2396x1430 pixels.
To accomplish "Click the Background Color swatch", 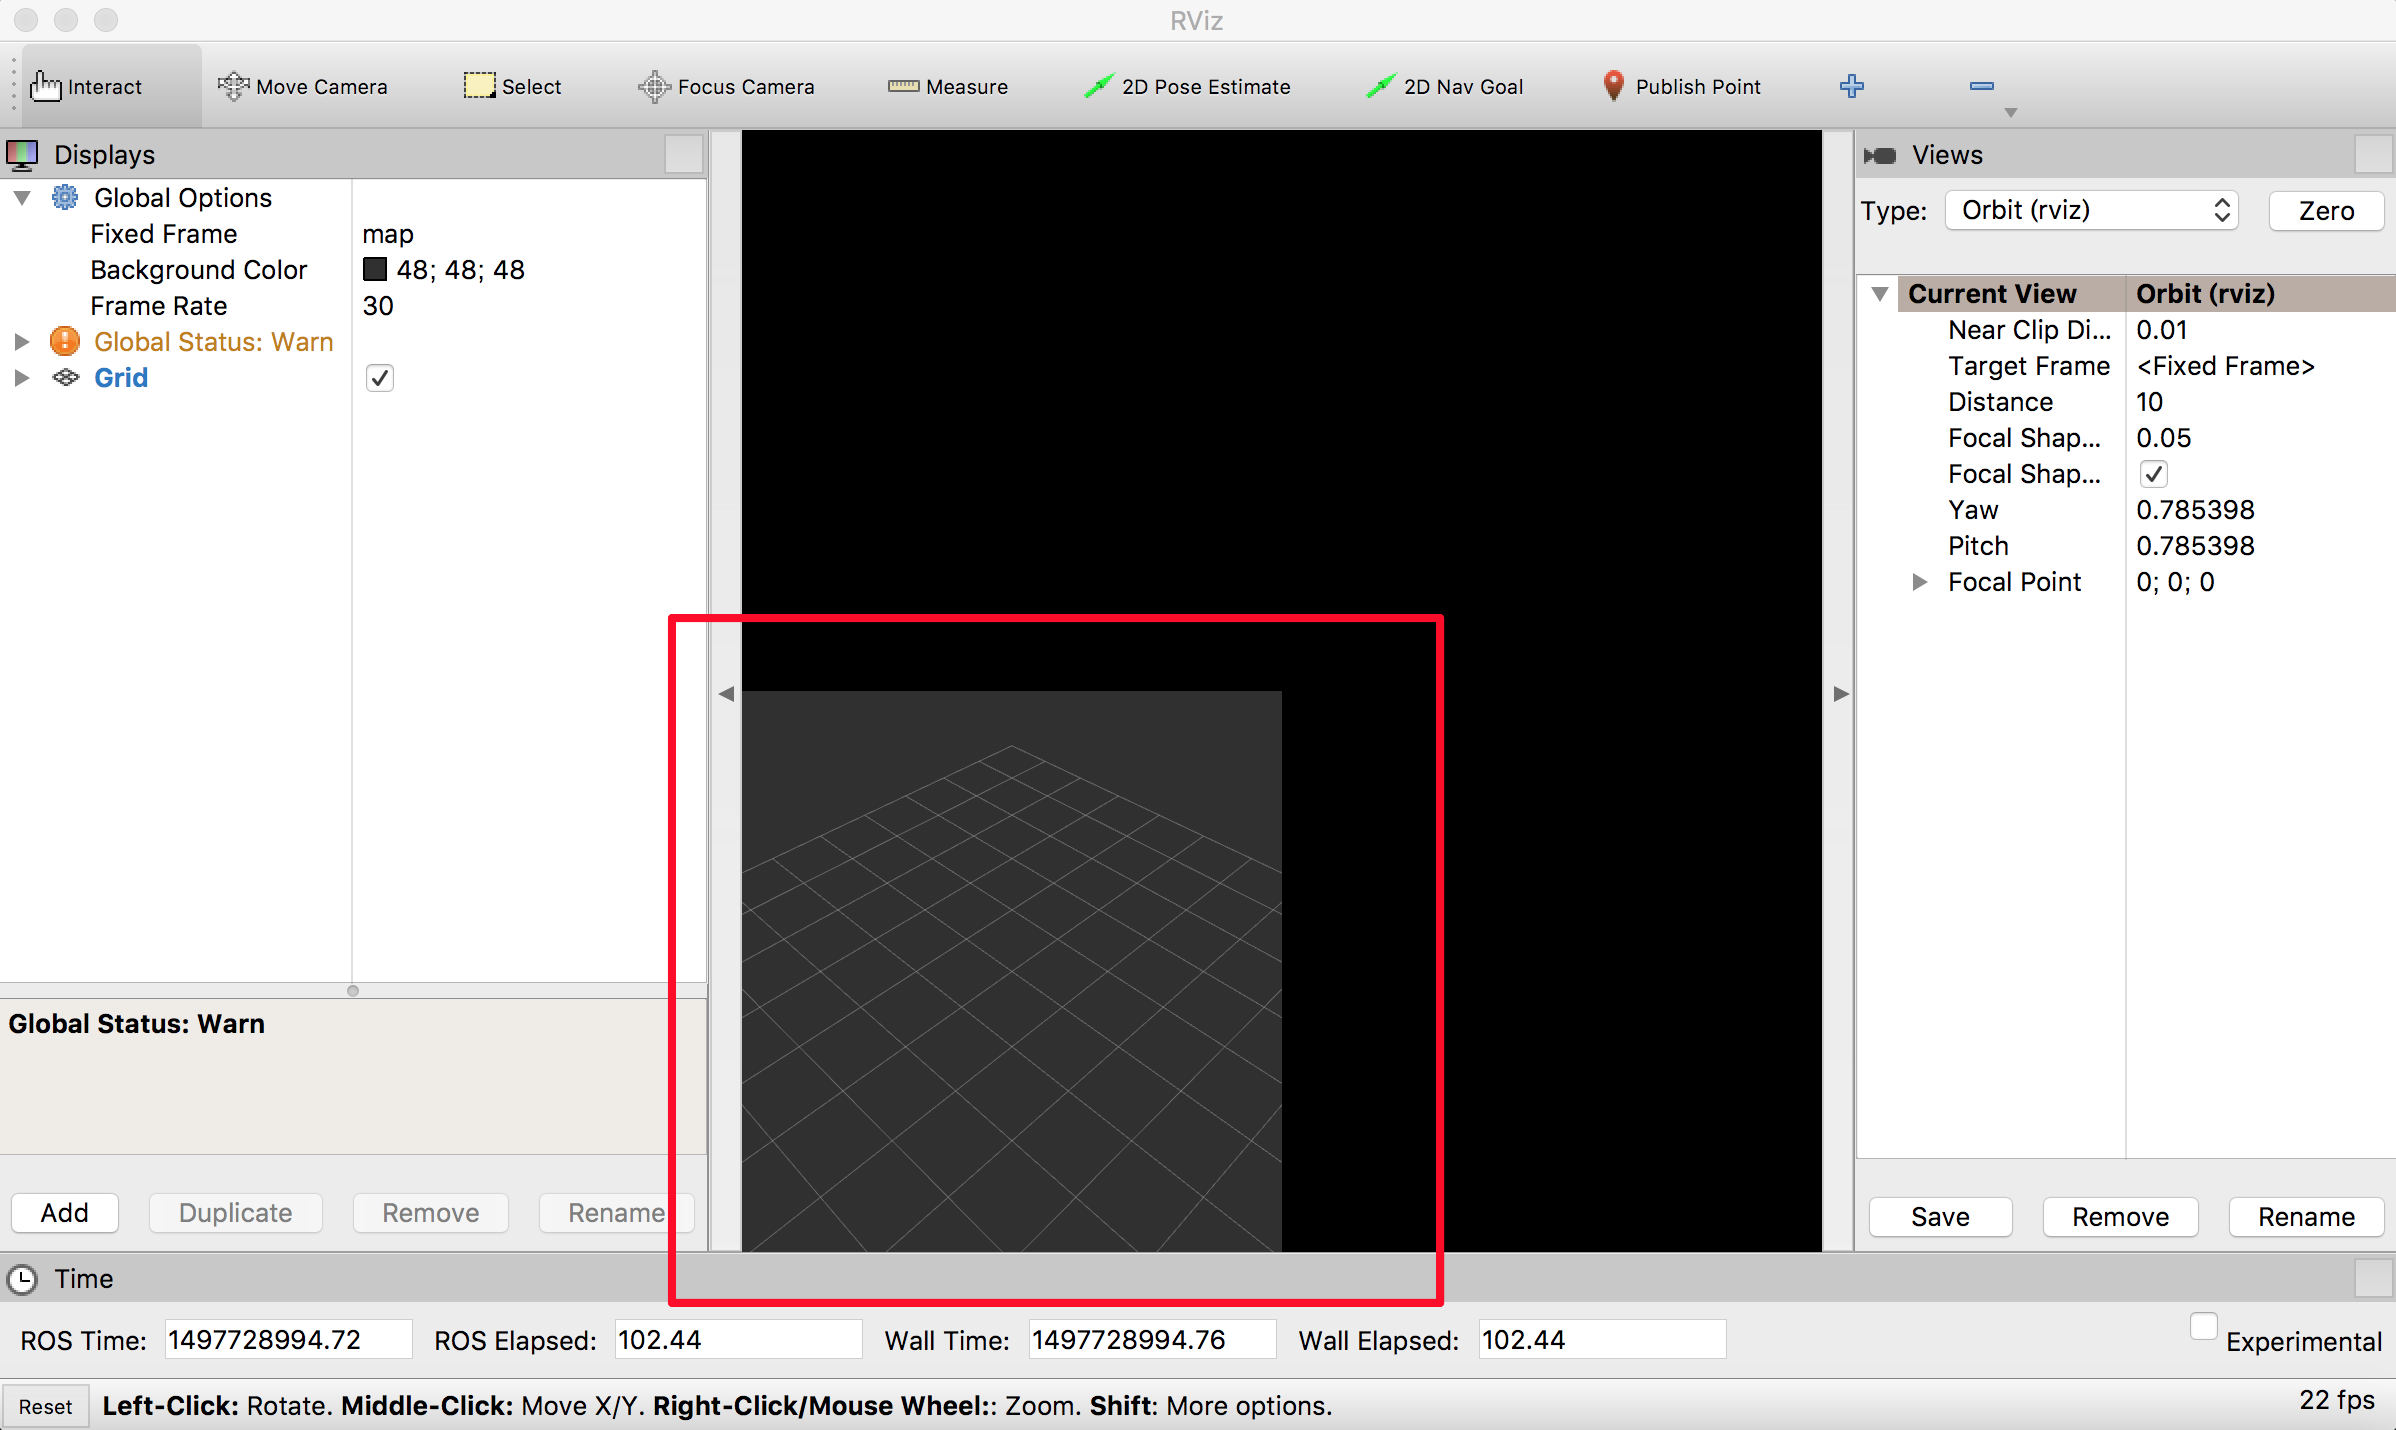I will point(374,269).
